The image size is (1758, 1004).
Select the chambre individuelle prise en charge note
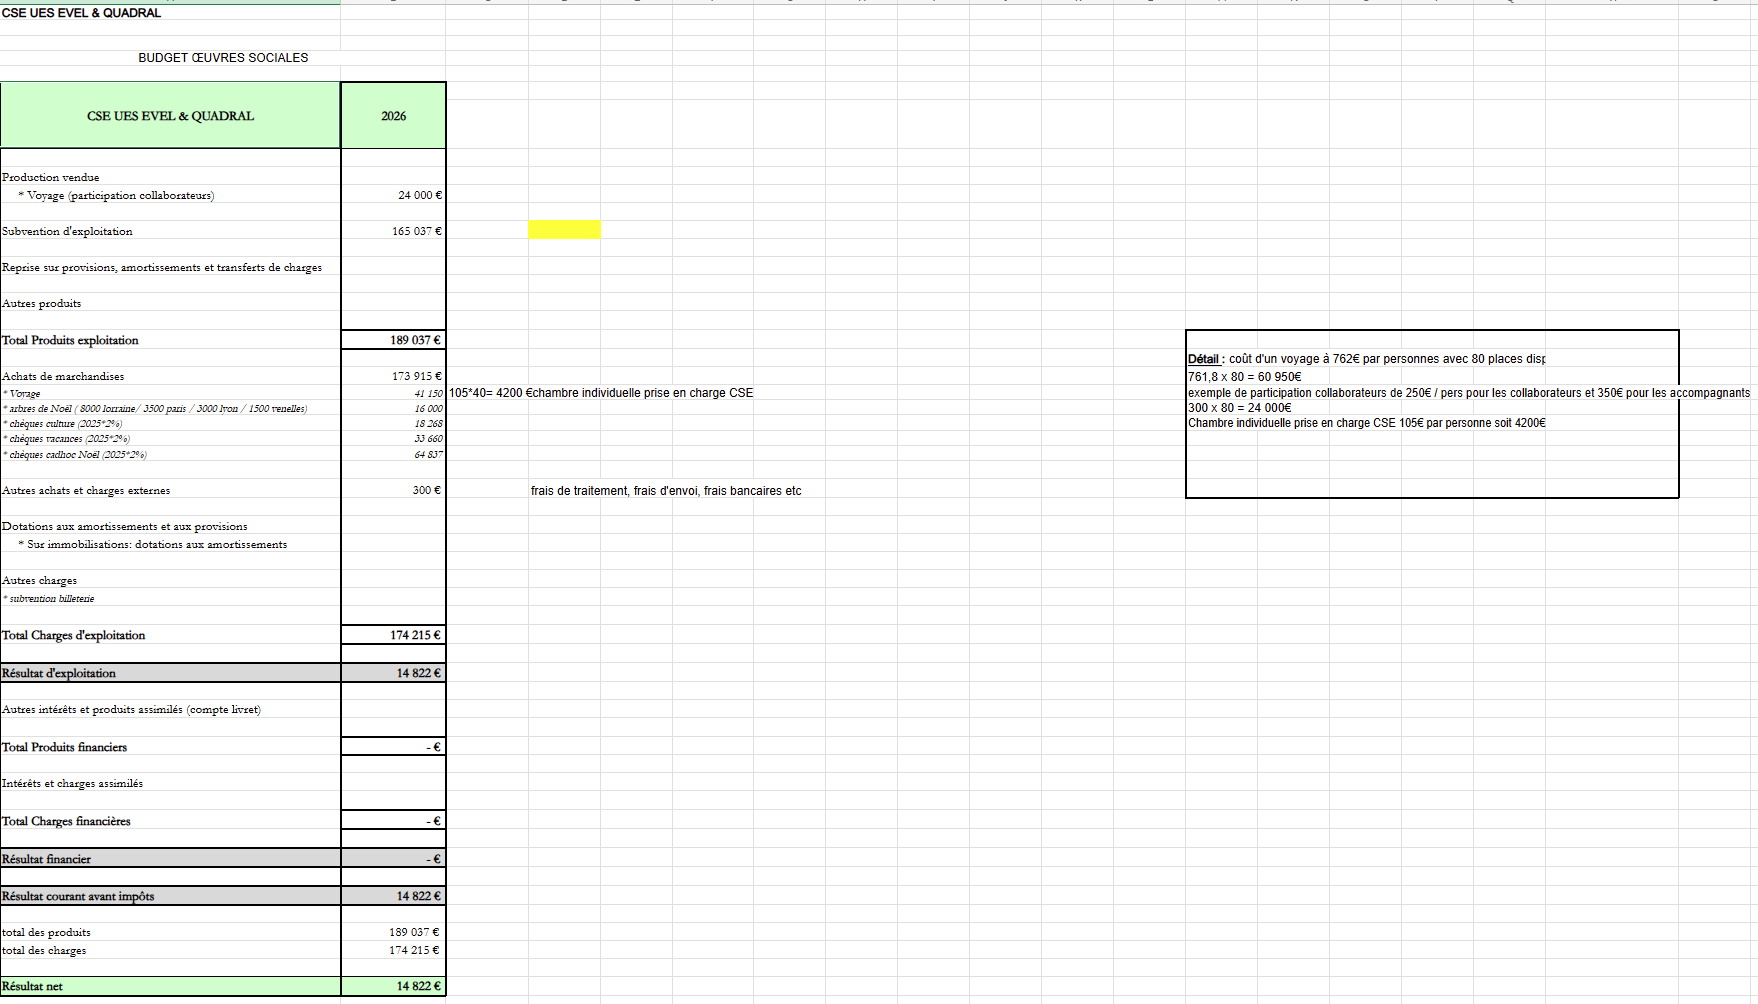coord(601,393)
